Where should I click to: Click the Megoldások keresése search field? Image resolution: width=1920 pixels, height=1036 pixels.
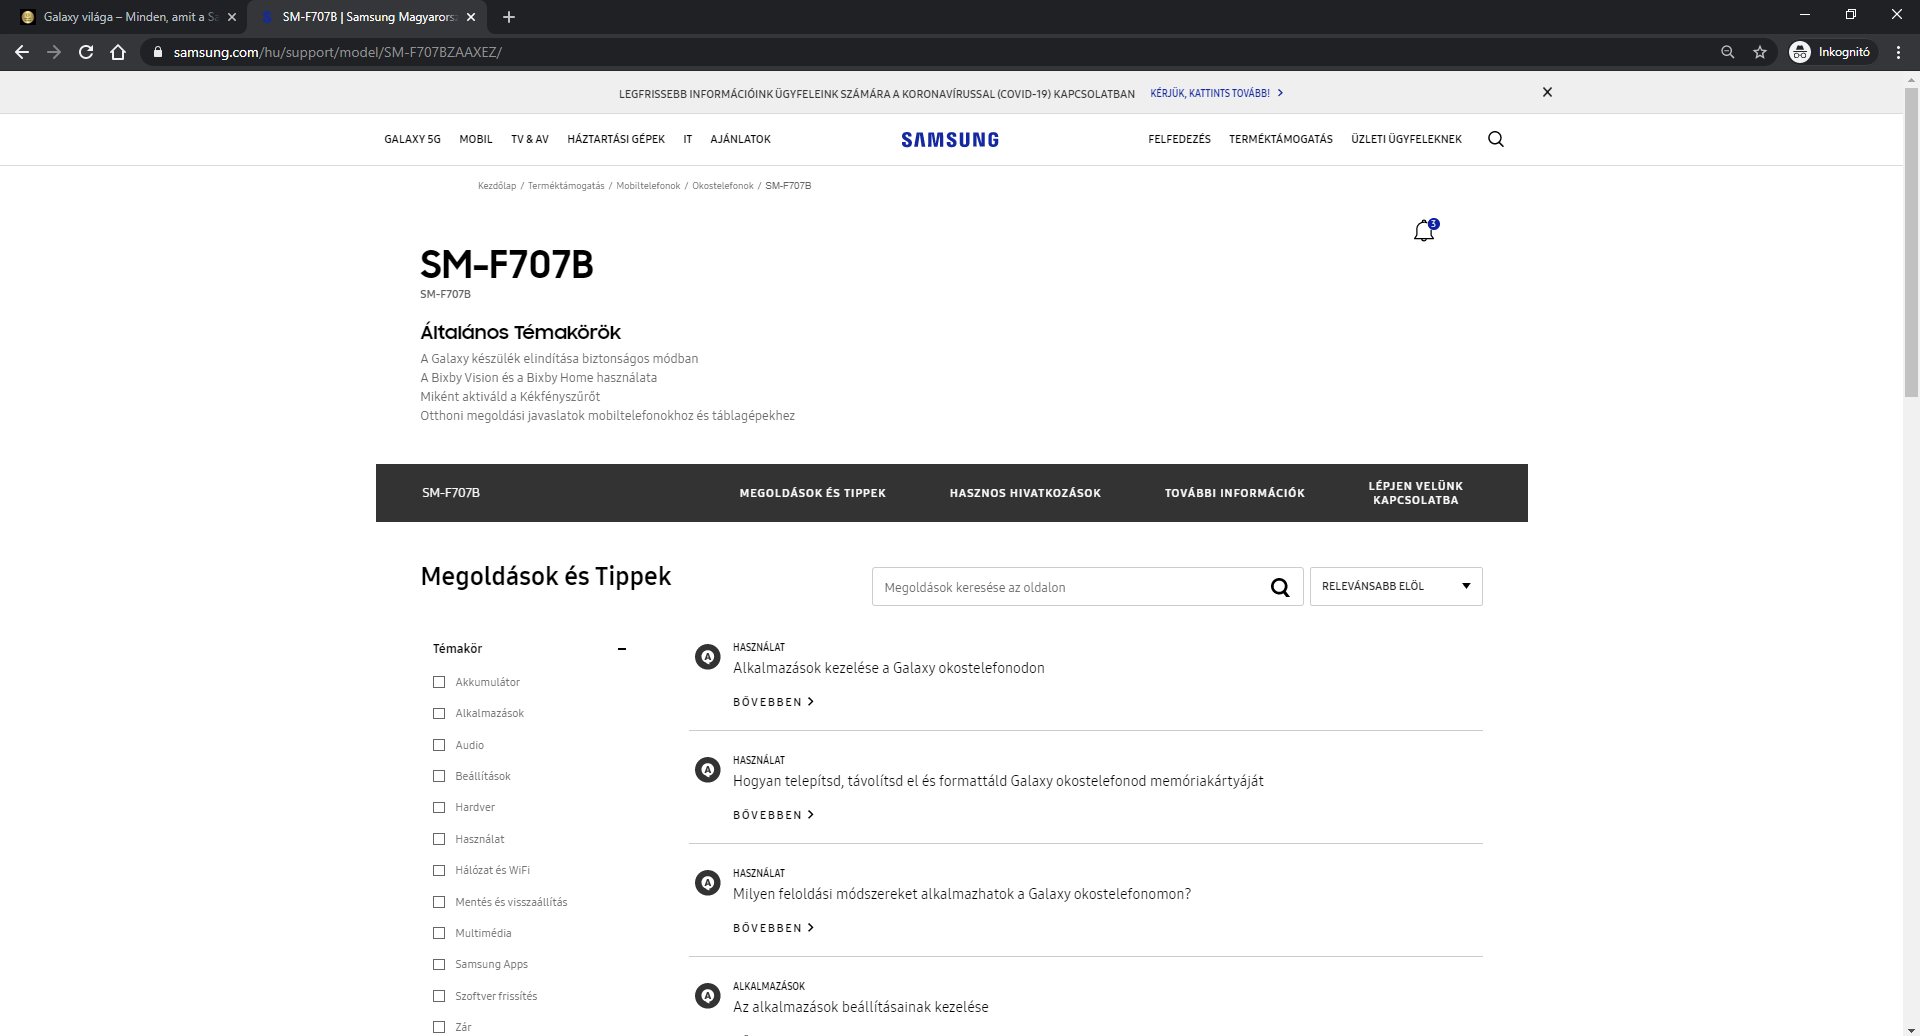pyautogui.click(x=1065, y=587)
